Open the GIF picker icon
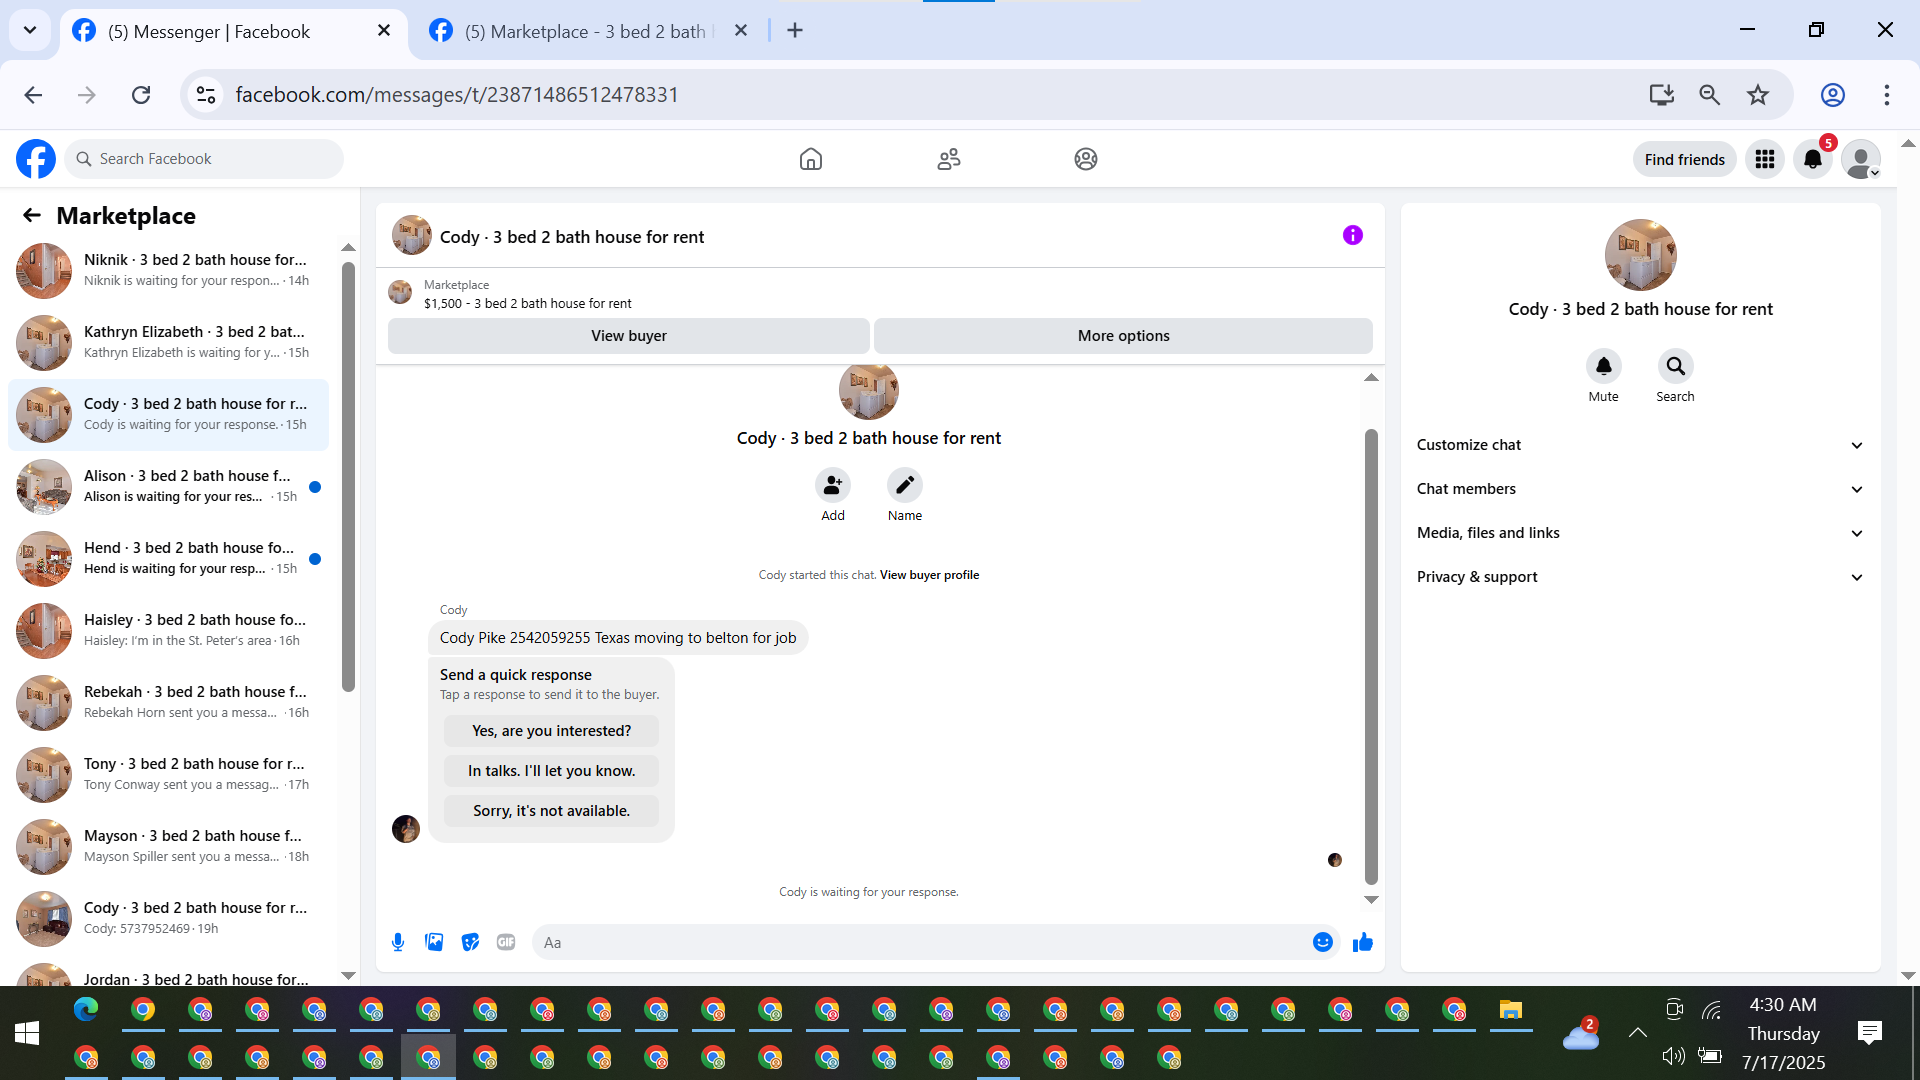 506,942
